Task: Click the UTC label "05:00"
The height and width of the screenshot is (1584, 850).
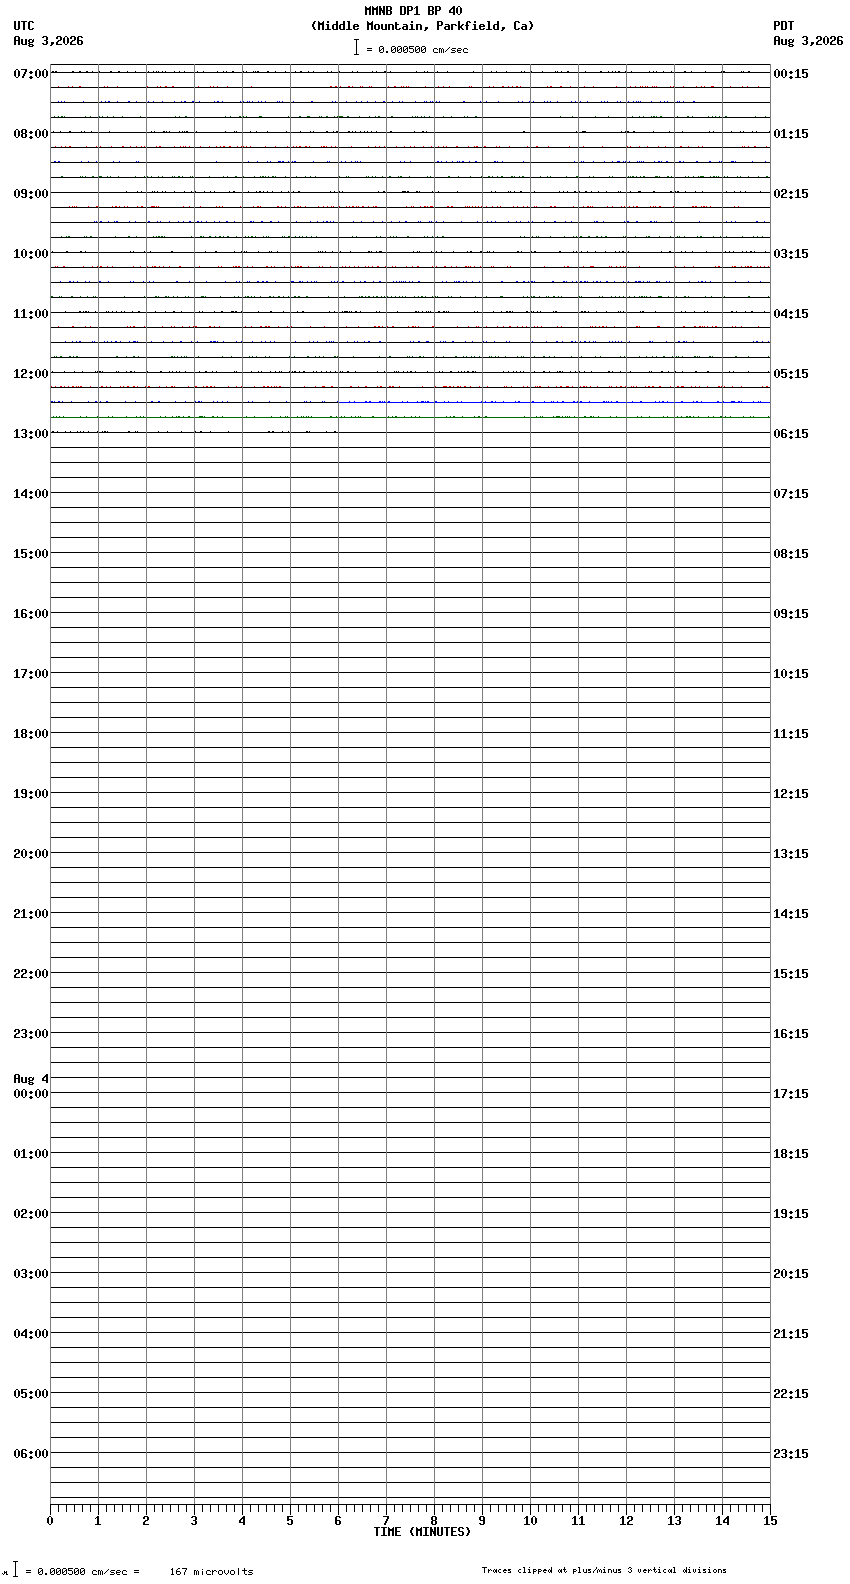Action: click(x=31, y=1394)
